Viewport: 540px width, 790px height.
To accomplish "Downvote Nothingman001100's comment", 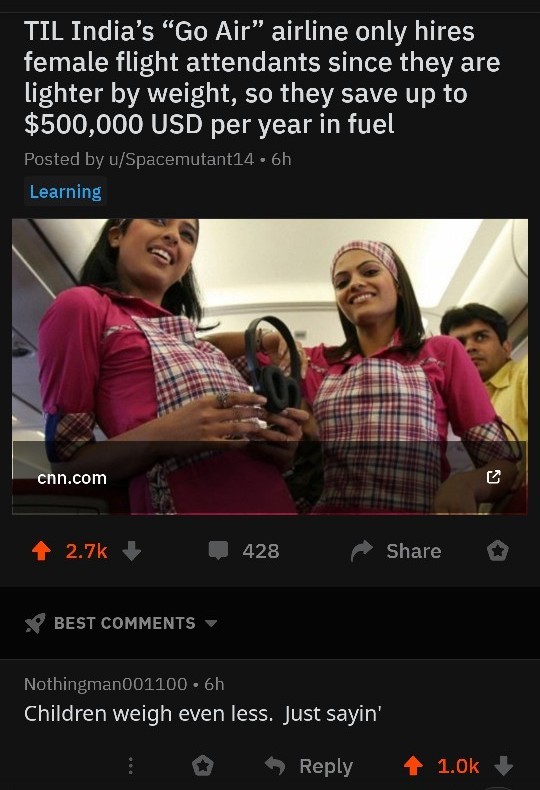I will click(x=503, y=766).
